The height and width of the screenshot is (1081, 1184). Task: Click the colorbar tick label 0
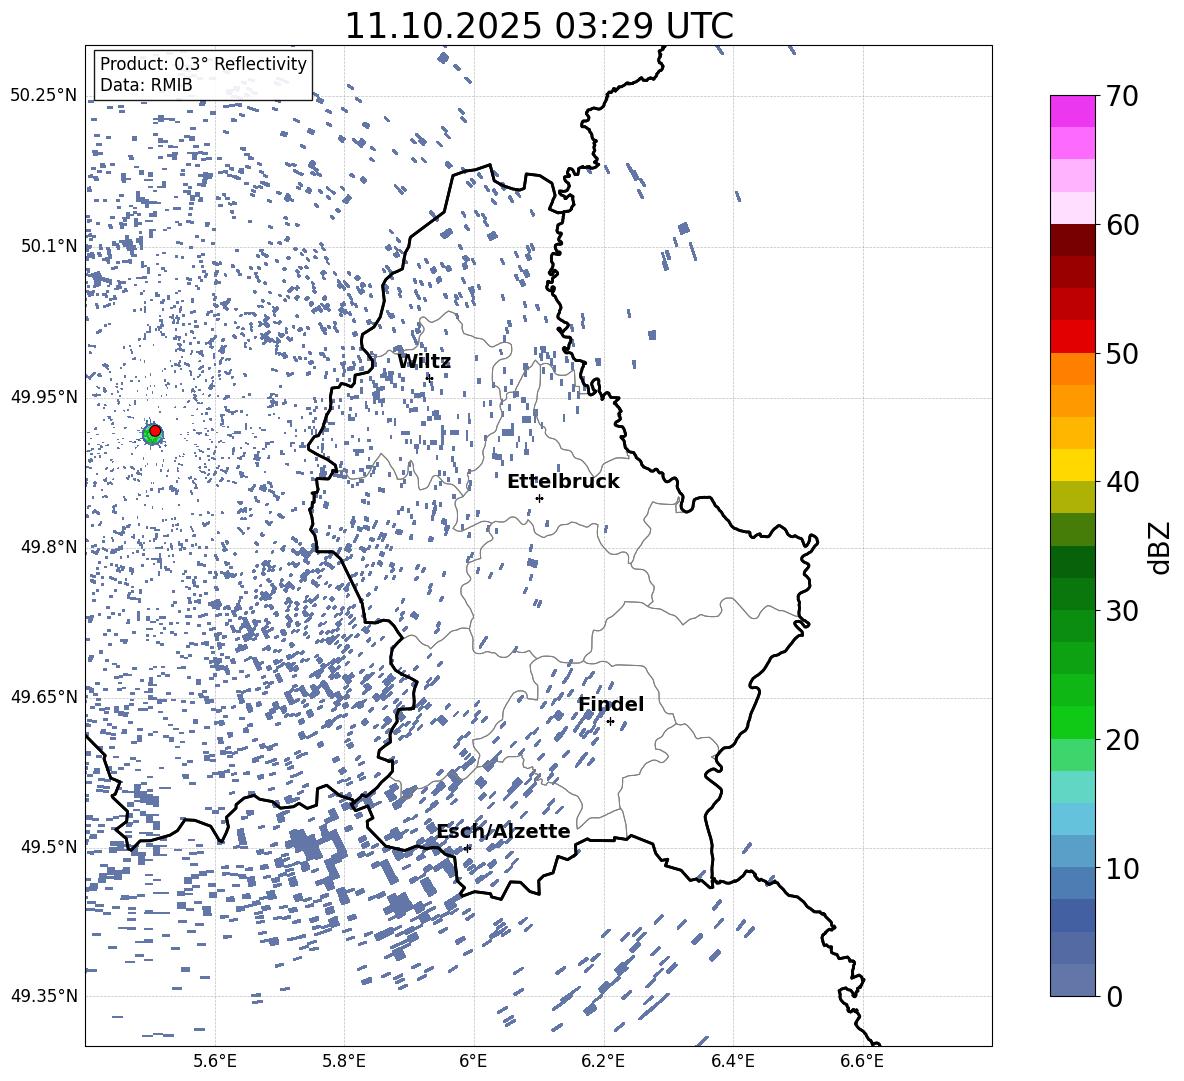tap(1114, 996)
